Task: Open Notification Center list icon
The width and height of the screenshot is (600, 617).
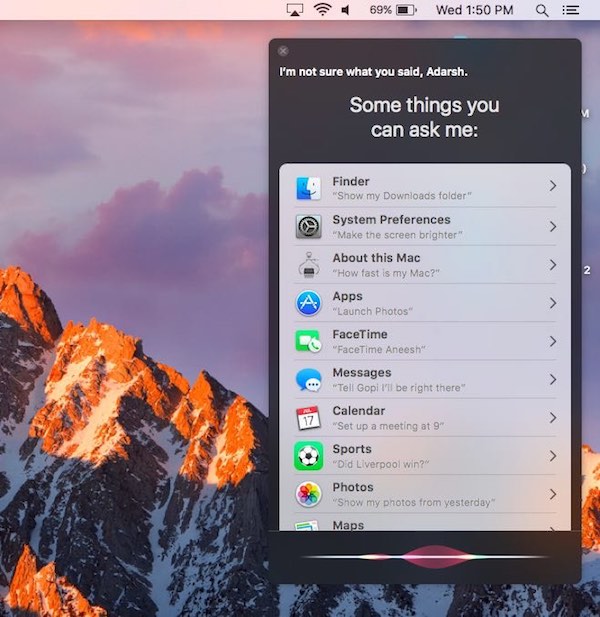Action: click(571, 10)
